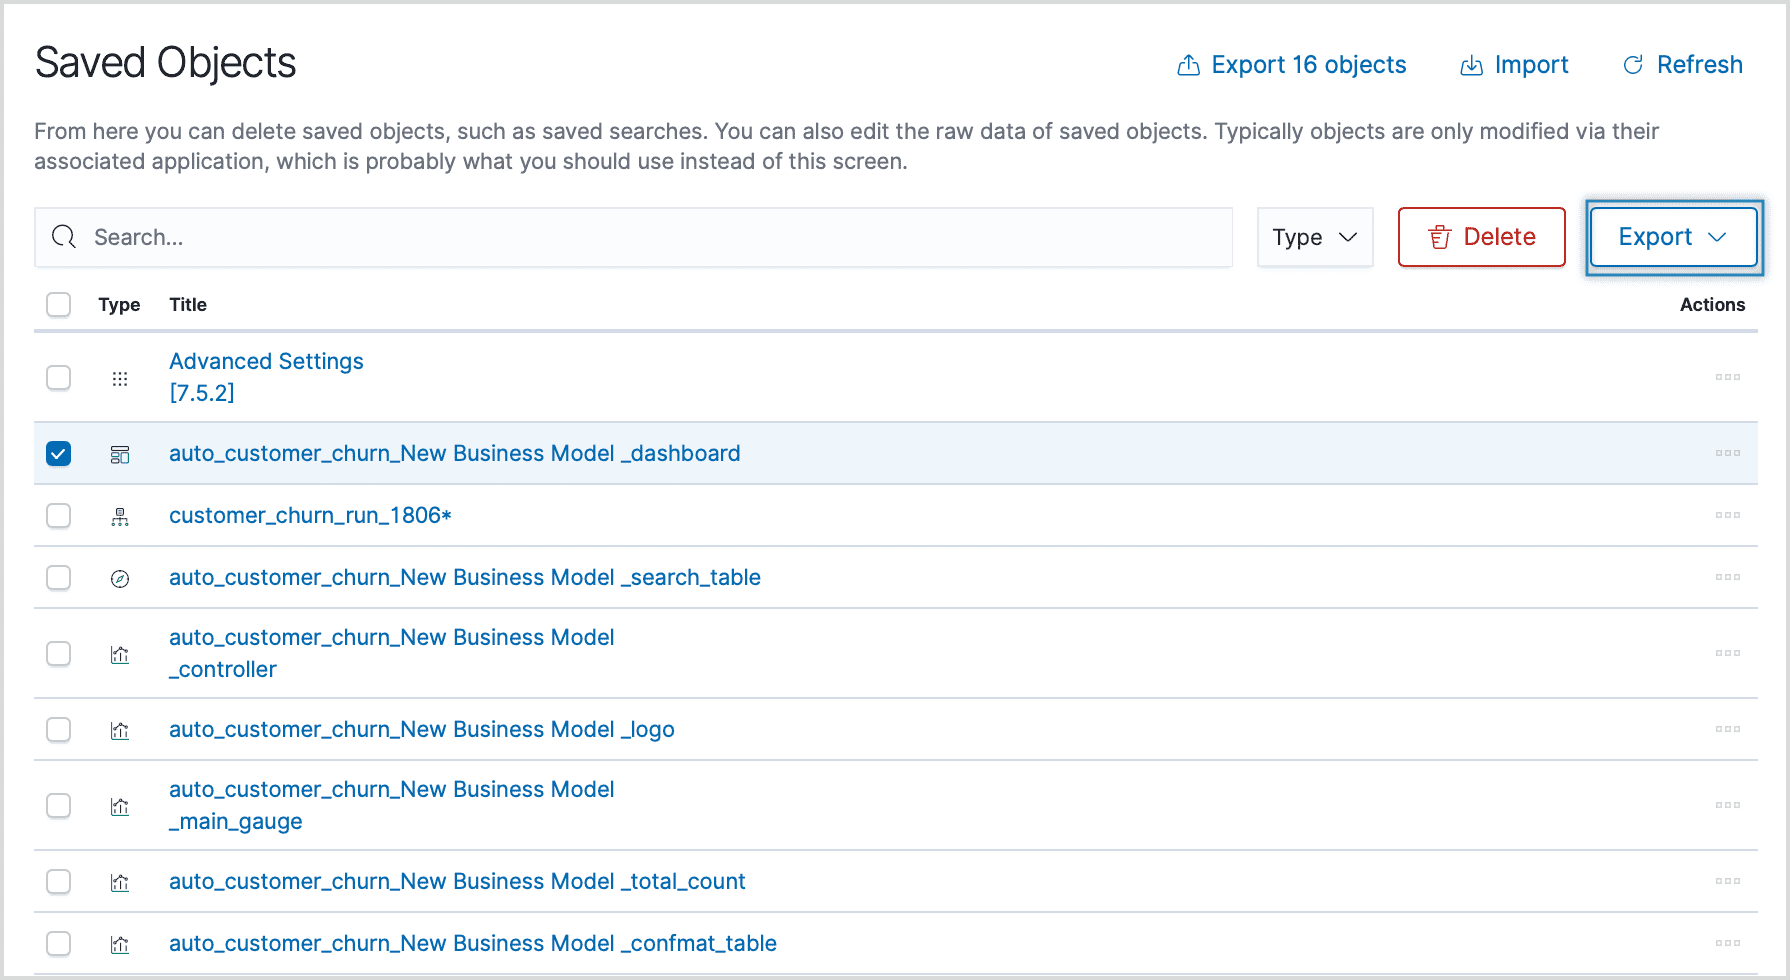Open Advanced Settings [7.5.2] link
The image size is (1790, 980).
[x=266, y=377]
